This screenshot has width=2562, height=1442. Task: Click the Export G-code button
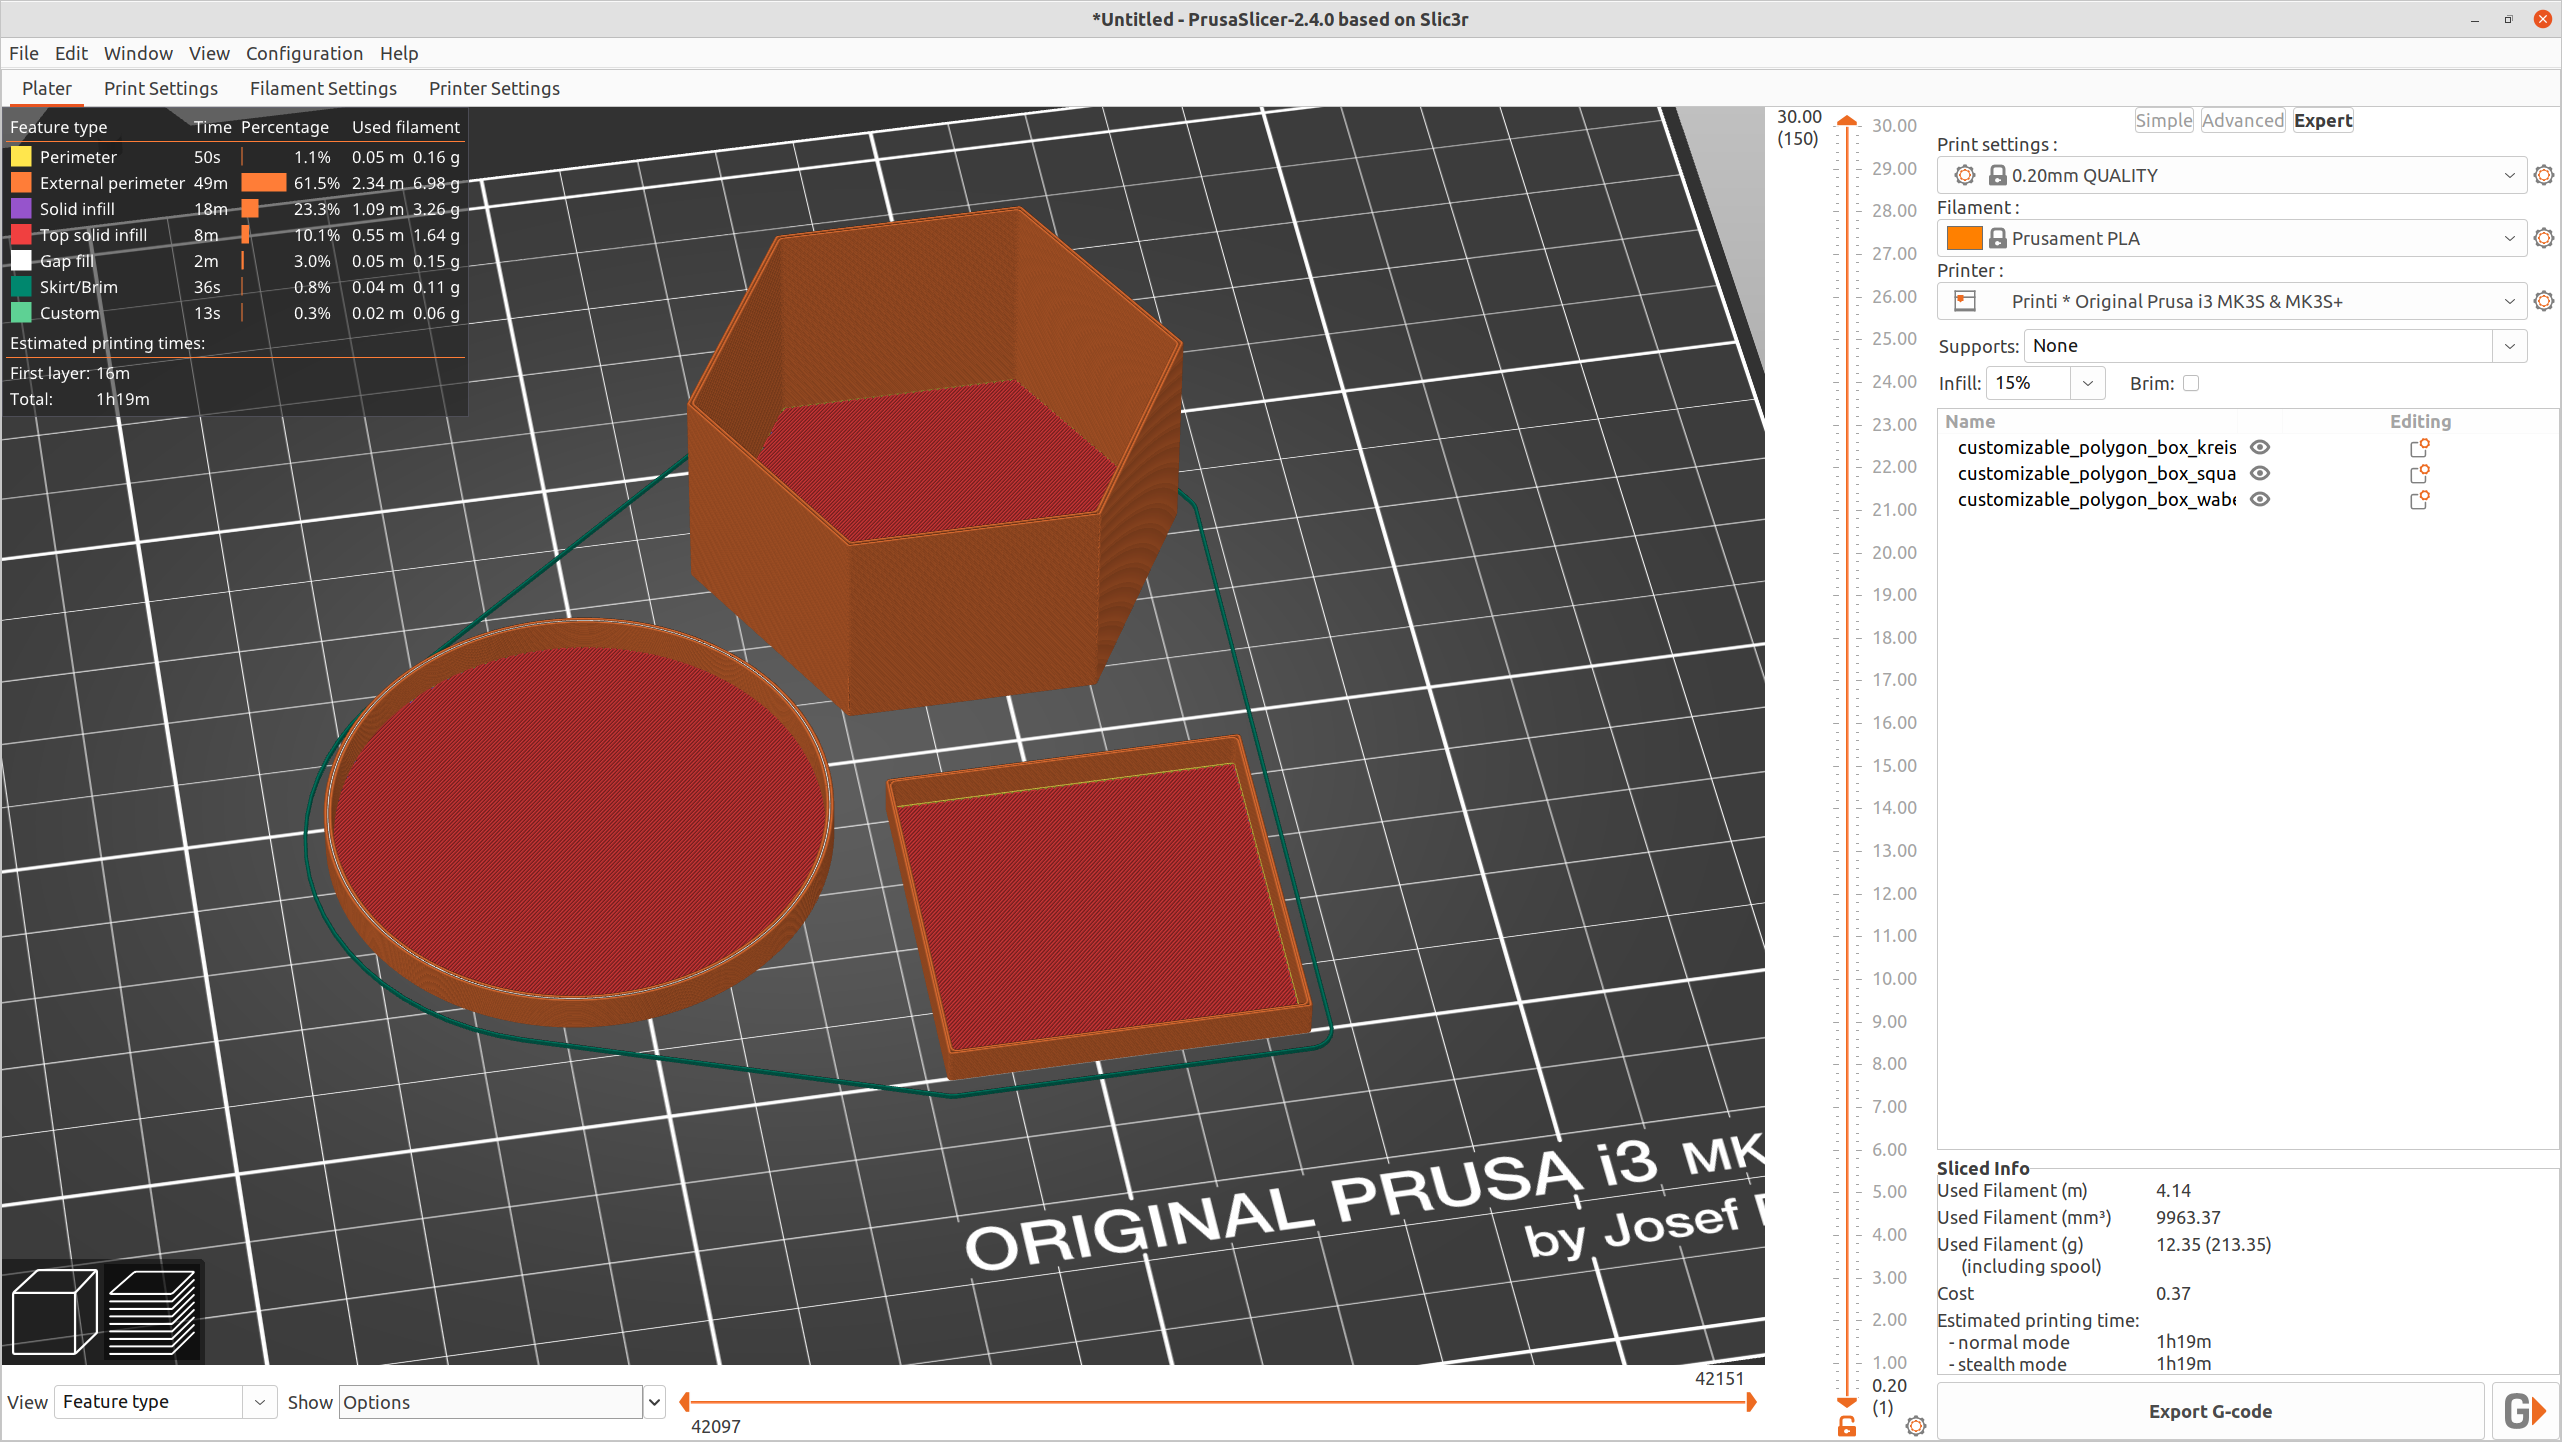[2211, 1411]
